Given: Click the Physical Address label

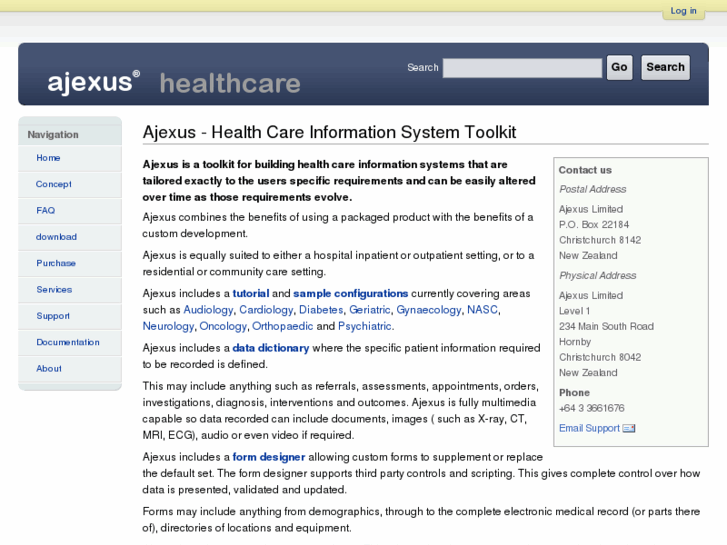Looking at the screenshot, I should 598,276.
